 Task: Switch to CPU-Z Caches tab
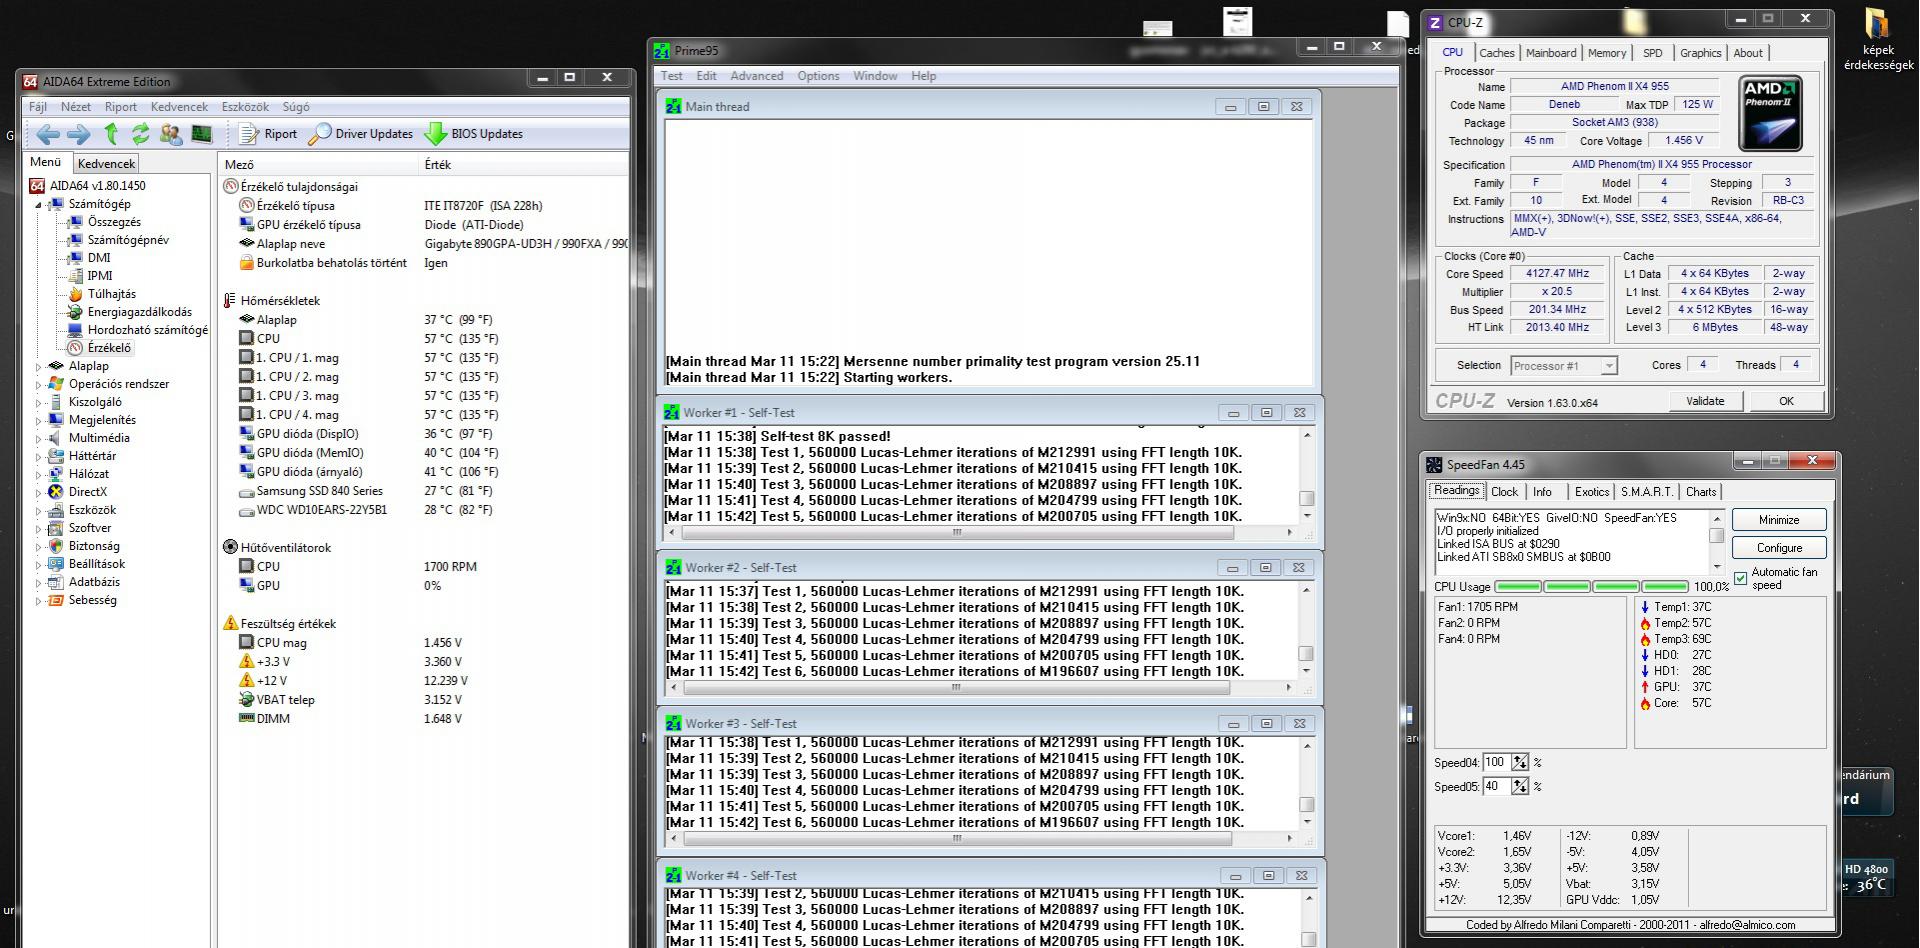point(1497,53)
